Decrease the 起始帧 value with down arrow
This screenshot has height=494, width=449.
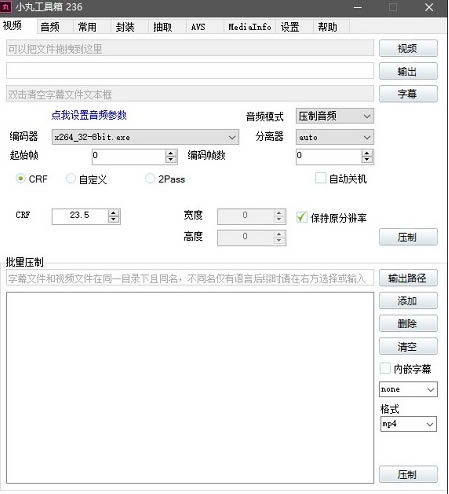pos(171,159)
